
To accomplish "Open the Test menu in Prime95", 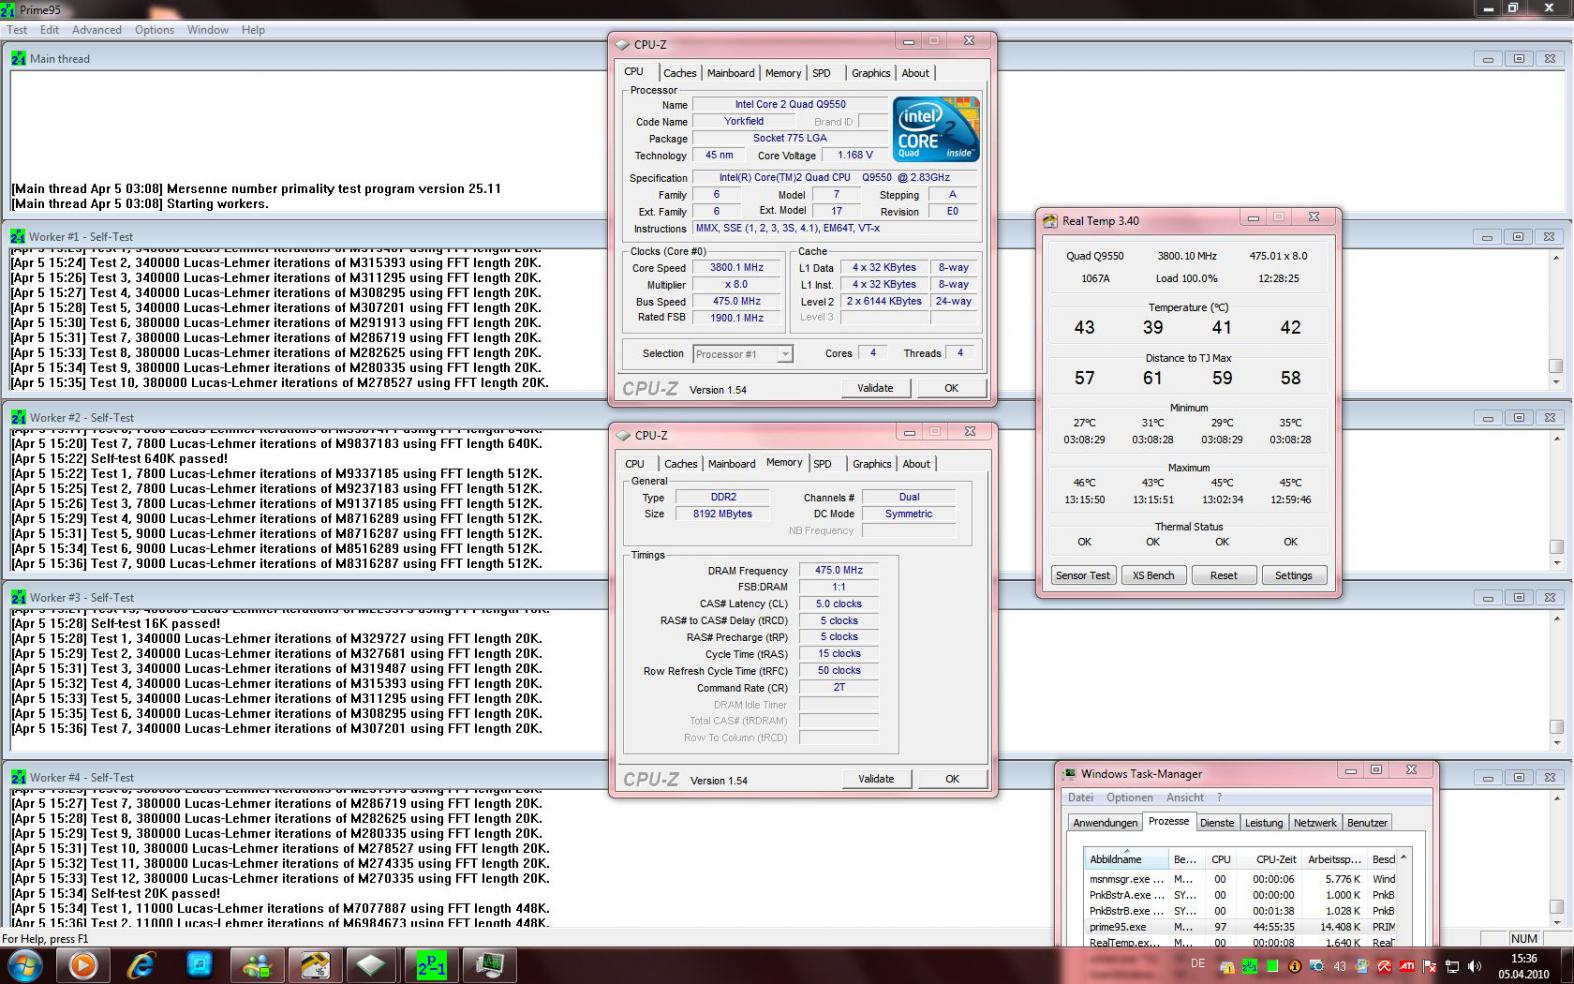I will (17, 30).
